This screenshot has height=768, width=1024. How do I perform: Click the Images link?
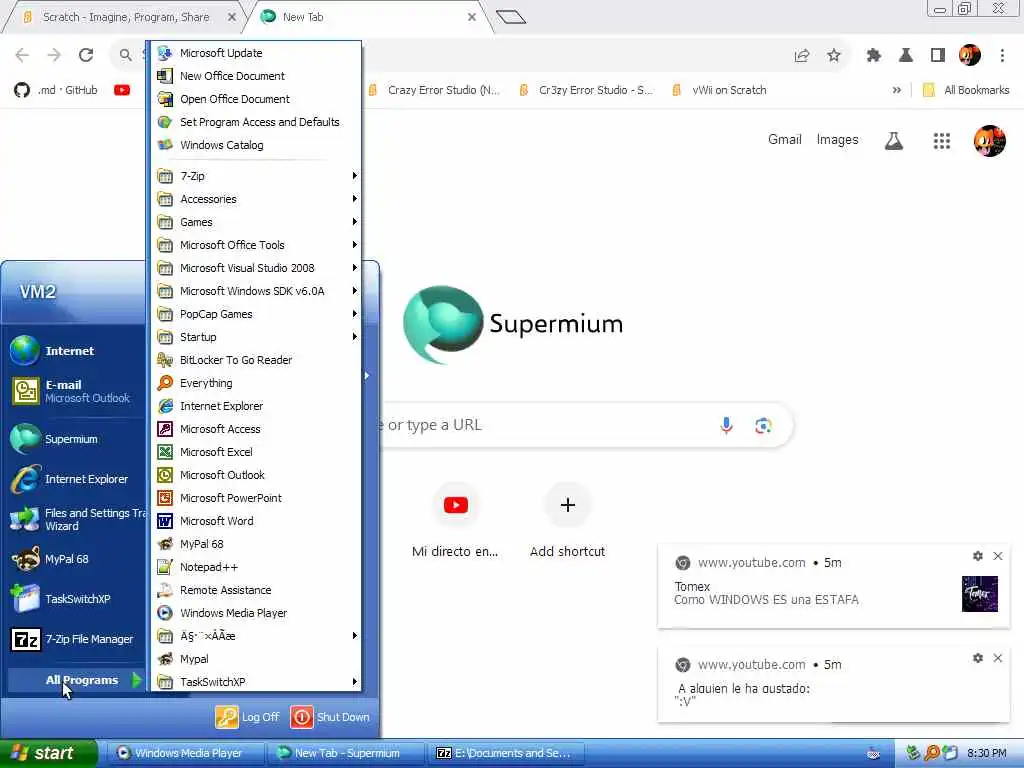[x=837, y=140]
